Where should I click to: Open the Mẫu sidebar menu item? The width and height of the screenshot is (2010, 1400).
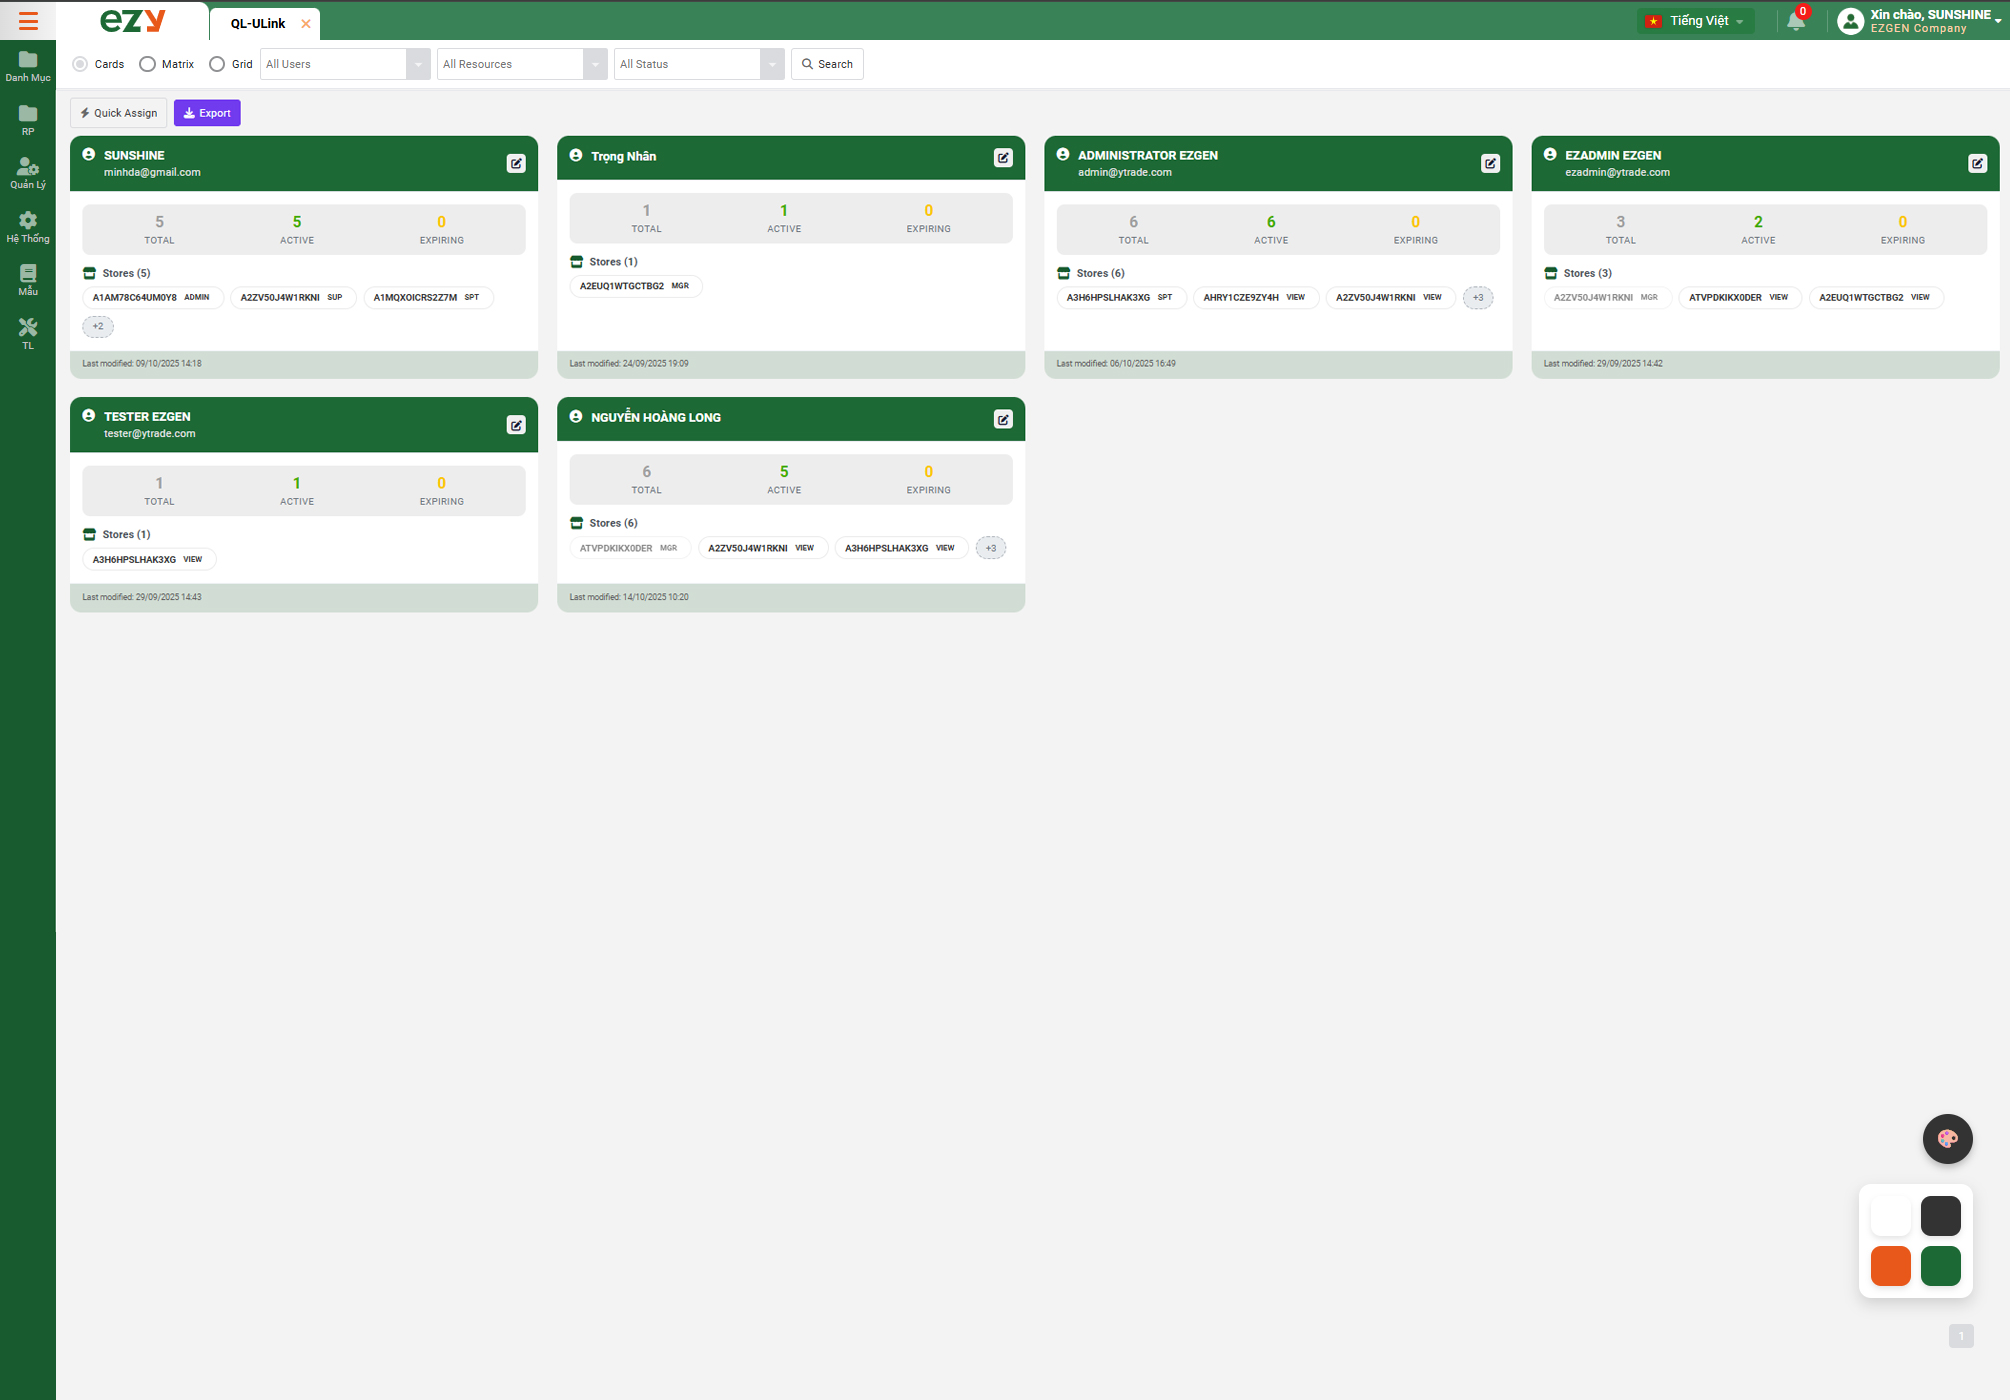(28, 280)
